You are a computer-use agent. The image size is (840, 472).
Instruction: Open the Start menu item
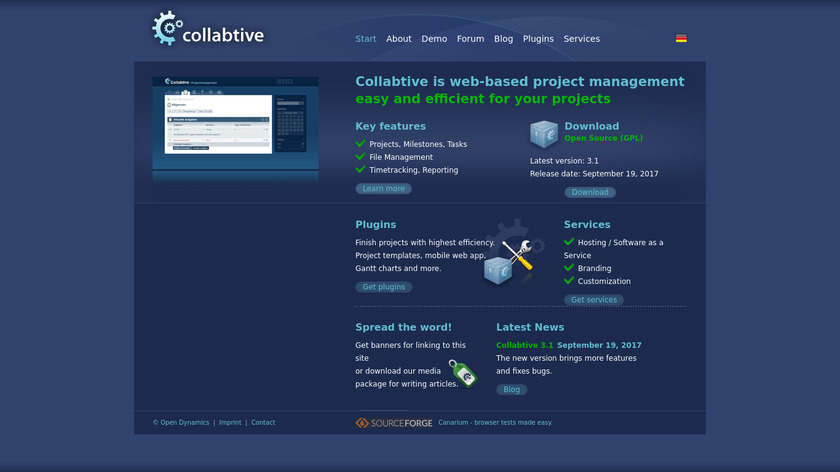tap(366, 39)
